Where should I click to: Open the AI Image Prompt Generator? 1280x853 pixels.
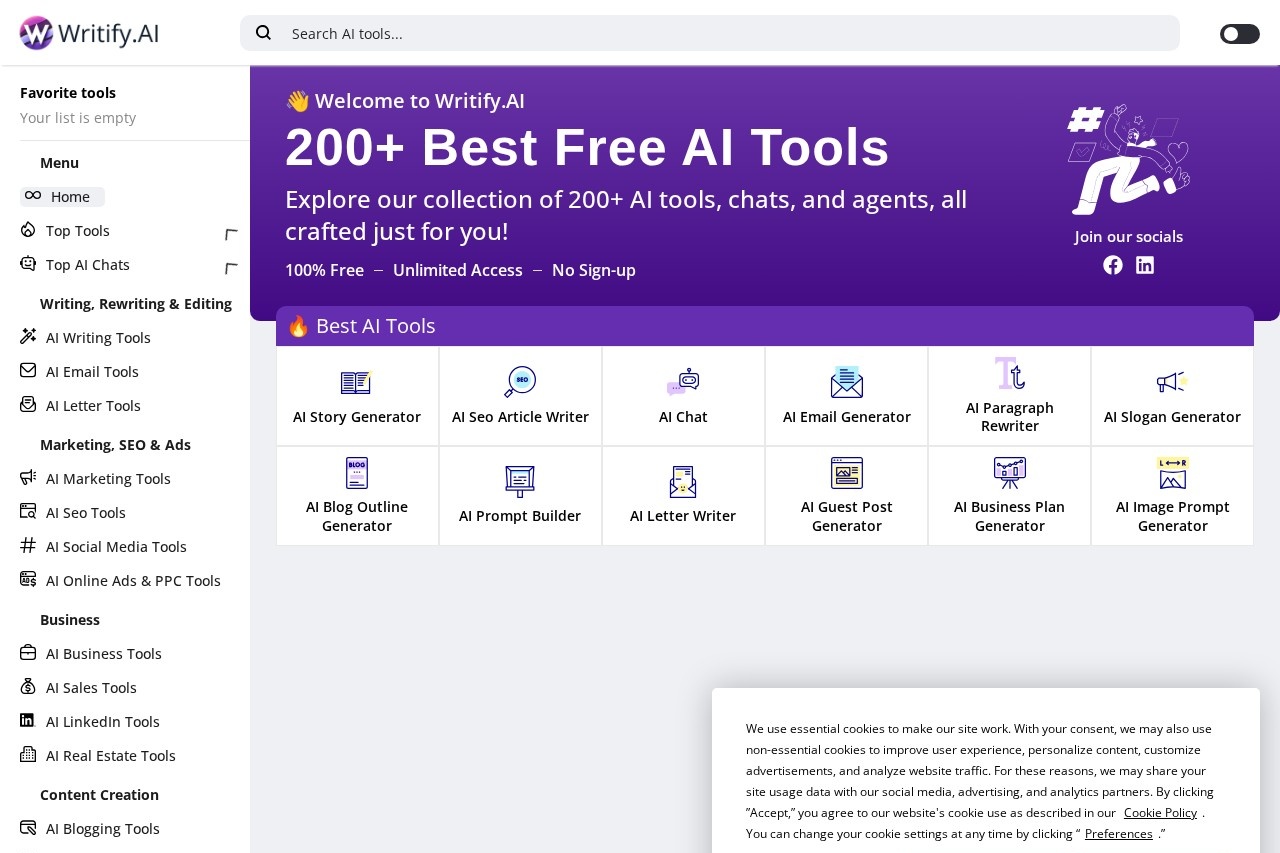(1172, 496)
